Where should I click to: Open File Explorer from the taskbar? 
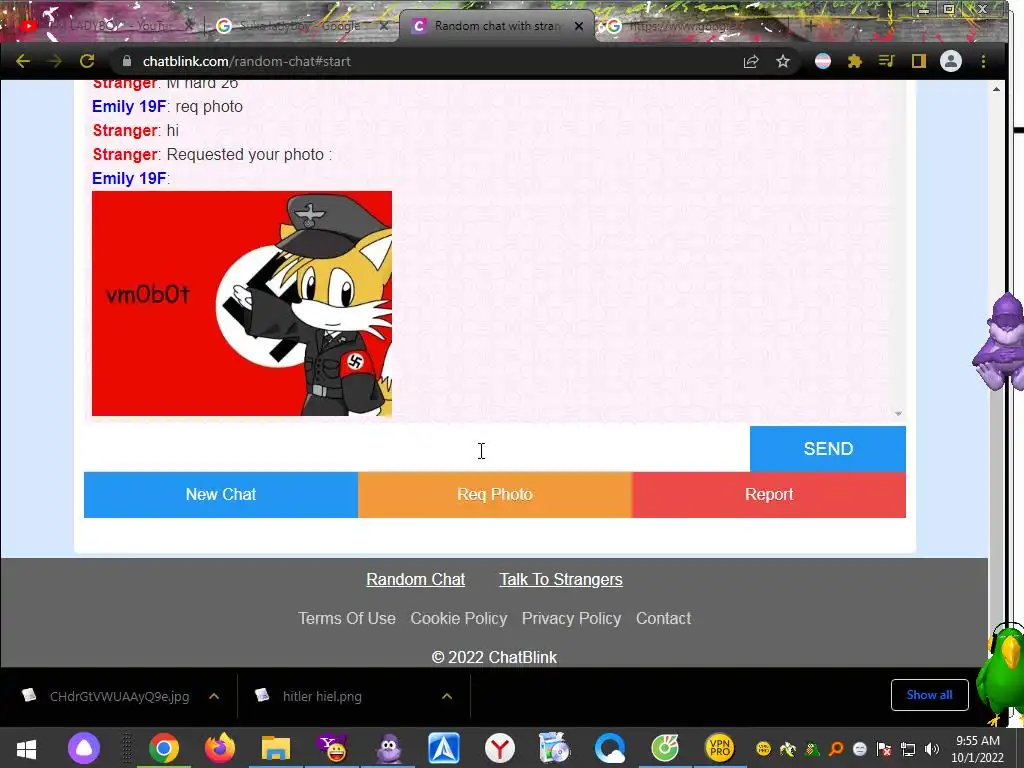click(276, 748)
